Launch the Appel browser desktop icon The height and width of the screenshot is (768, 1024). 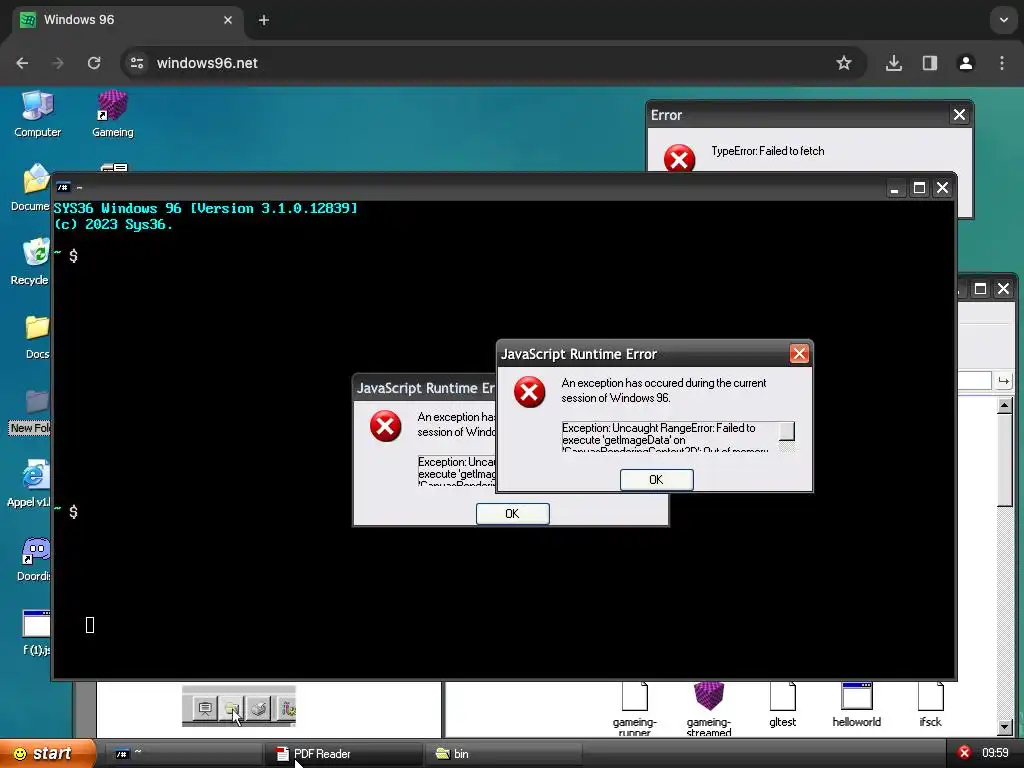[x=31, y=484]
